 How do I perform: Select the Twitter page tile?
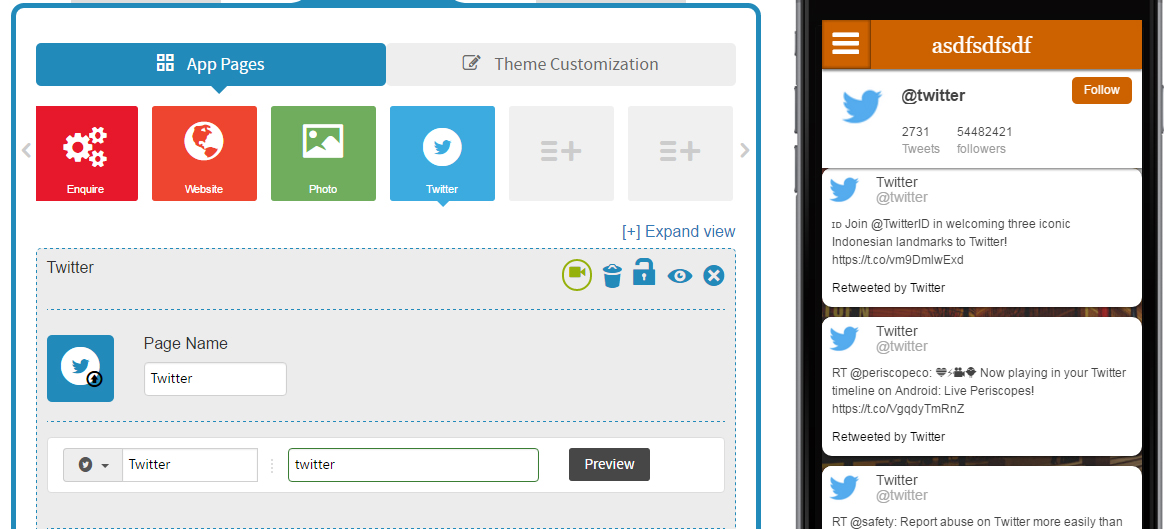coord(442,153)
